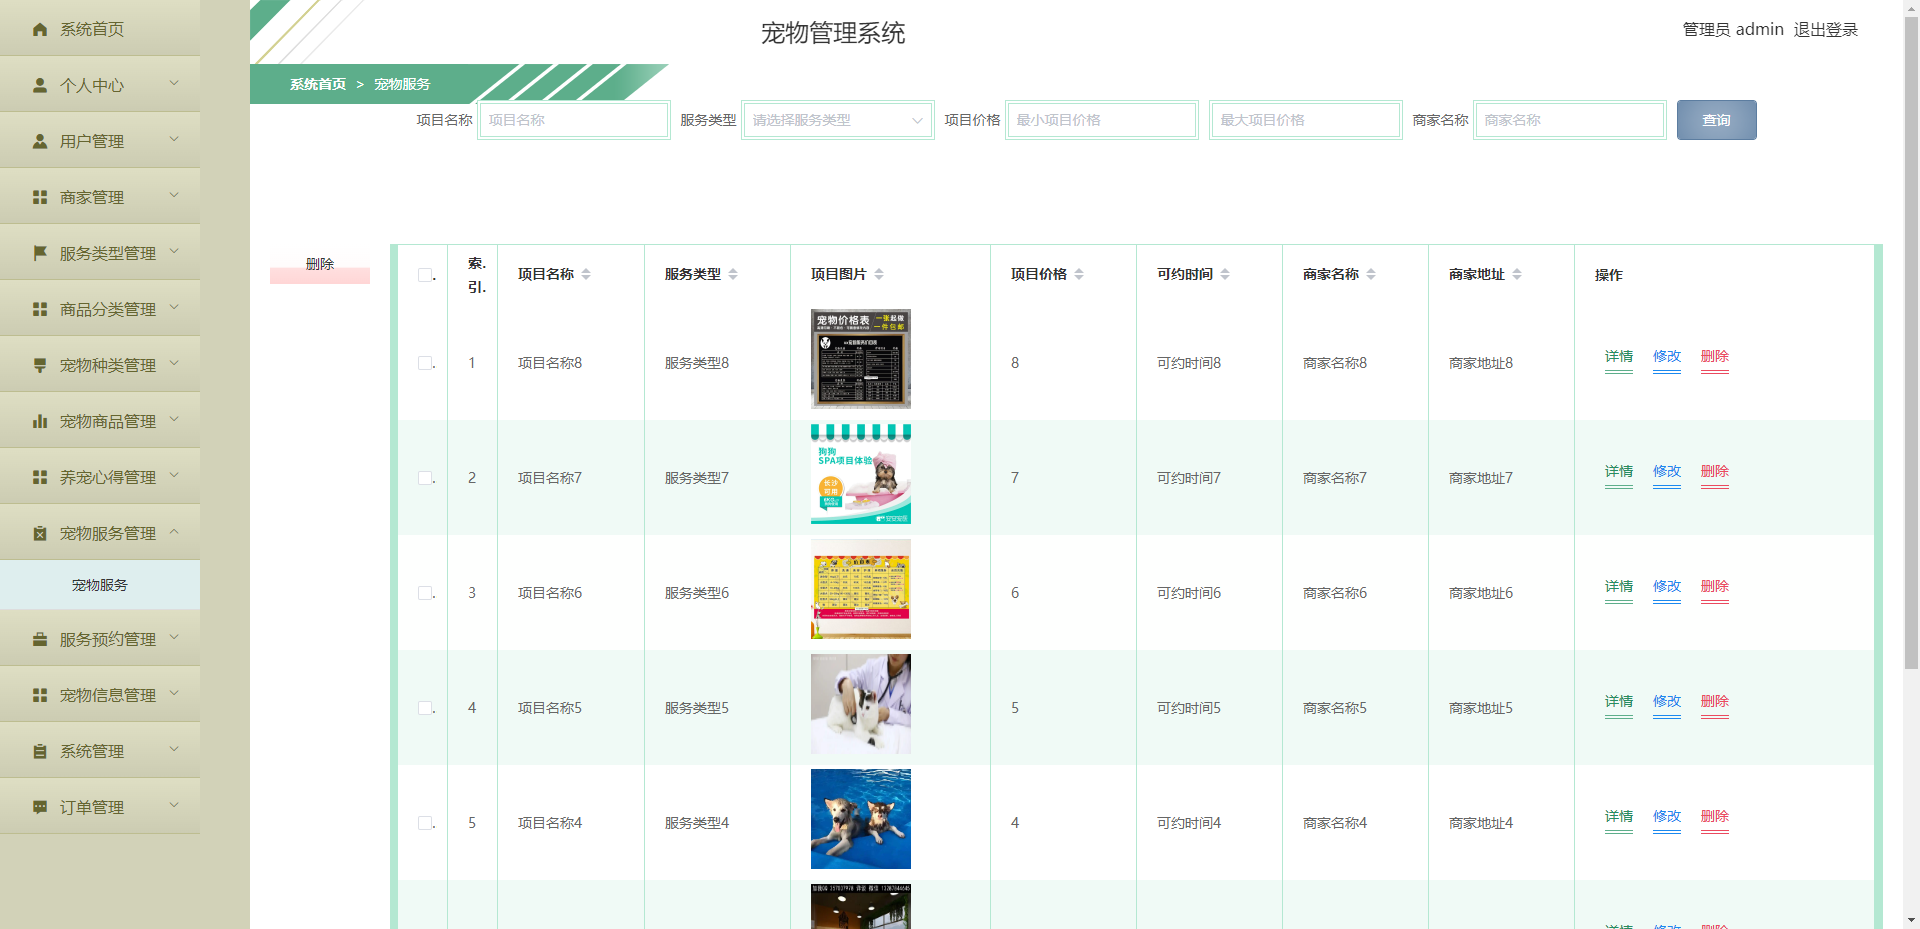This screenshot has height=929, width=1920.
Task: Open 详情 for 项目名称7
Action: point(1618,471)
